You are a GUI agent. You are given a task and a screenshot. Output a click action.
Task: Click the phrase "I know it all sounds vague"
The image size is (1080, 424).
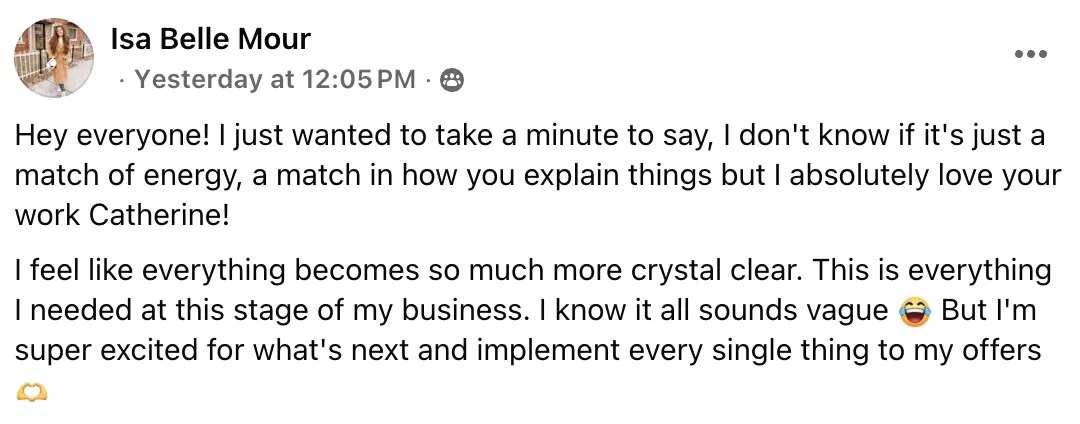tap(711, 311)
